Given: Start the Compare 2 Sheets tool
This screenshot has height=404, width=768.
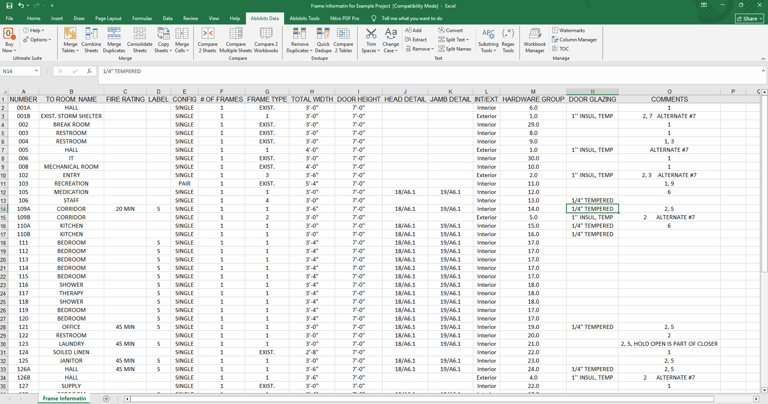Looking at the screenshot, I should 208,40.
